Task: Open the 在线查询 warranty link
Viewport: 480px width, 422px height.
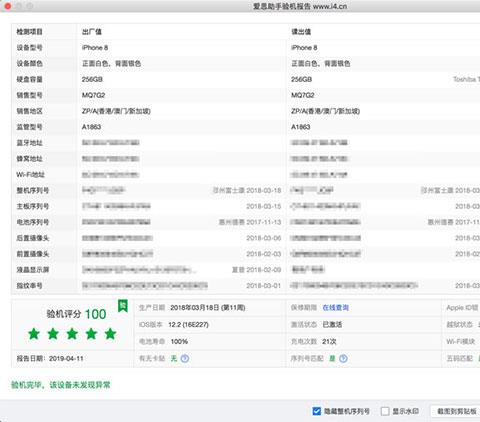Action: coord(335,307)
